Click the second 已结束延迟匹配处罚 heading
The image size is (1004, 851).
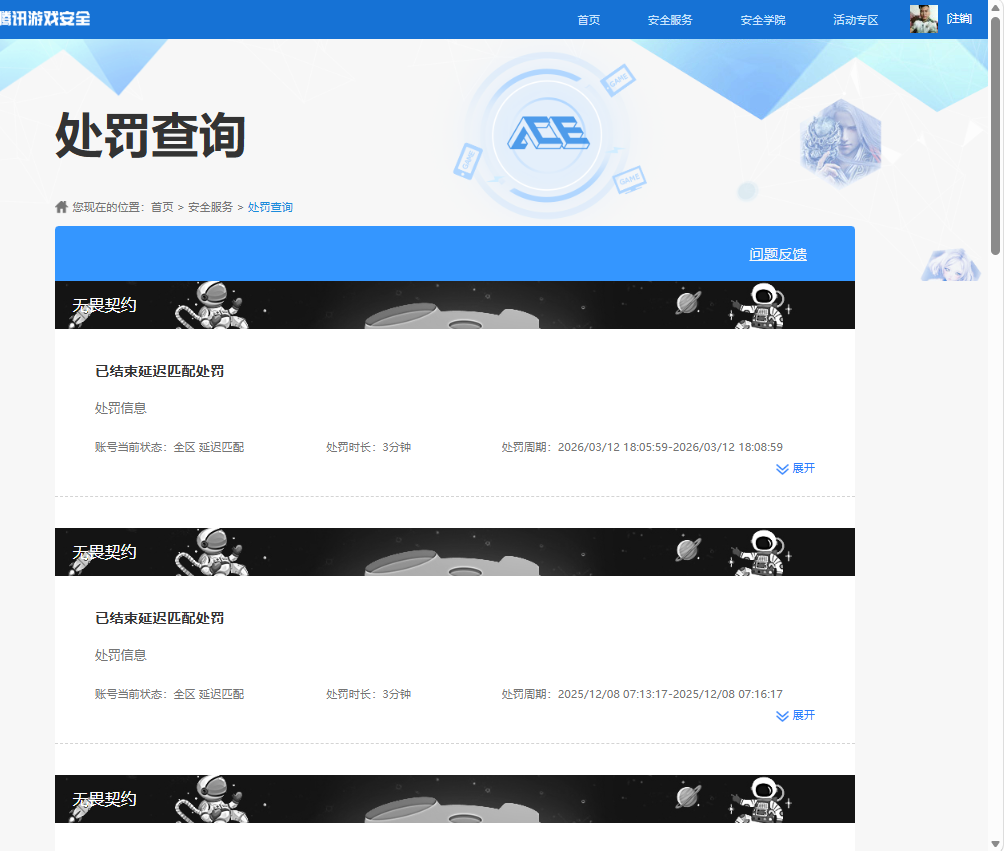point(159,619)
